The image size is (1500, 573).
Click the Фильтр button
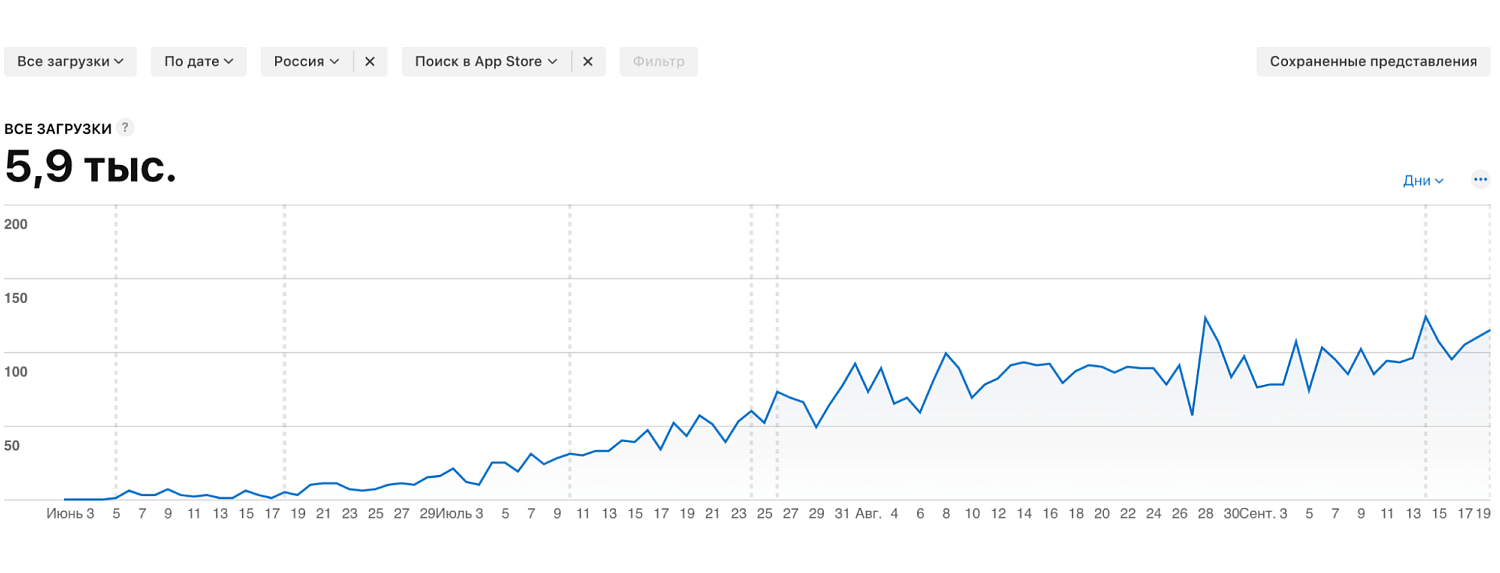(x=658, y=61)
